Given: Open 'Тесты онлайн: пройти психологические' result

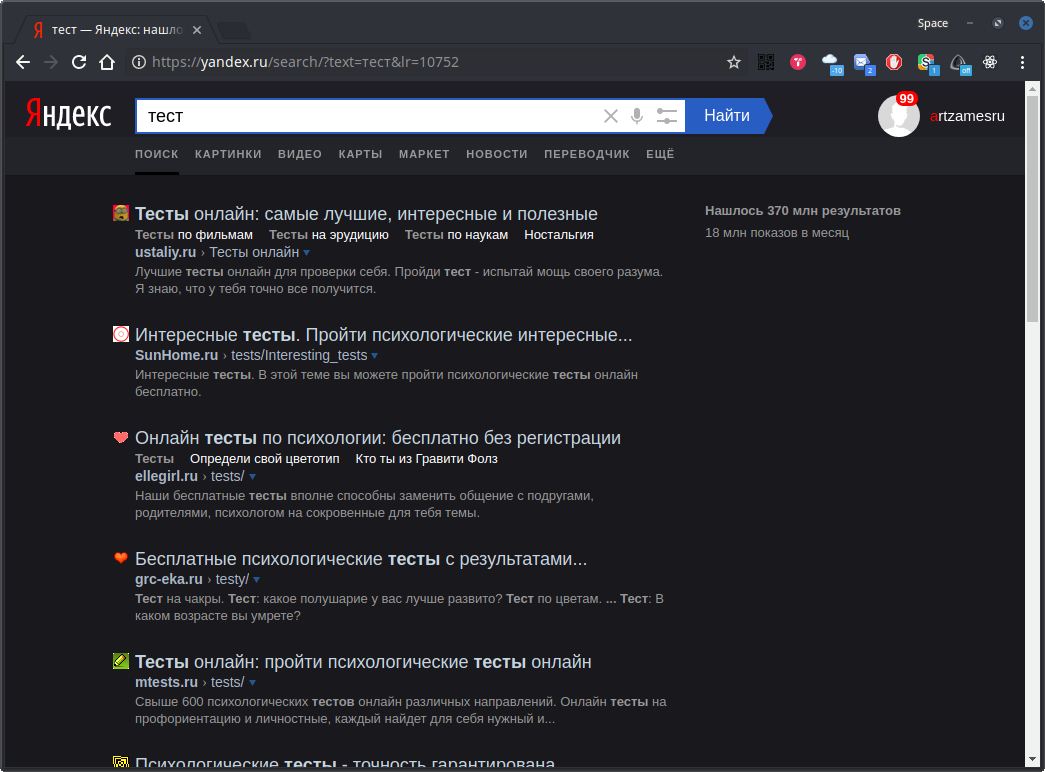Looking at the screenshot, I should (363, 662).
